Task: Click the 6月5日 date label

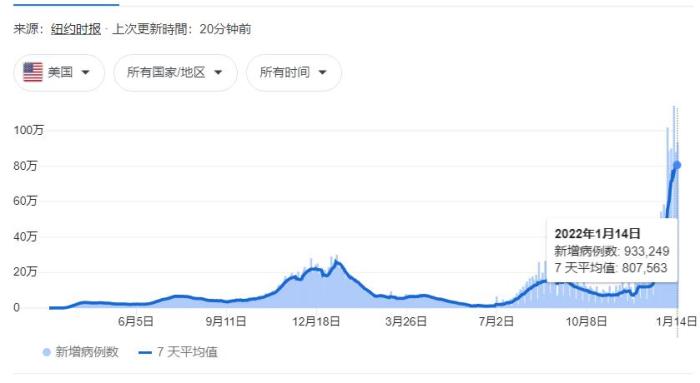Action: [136, 321]
